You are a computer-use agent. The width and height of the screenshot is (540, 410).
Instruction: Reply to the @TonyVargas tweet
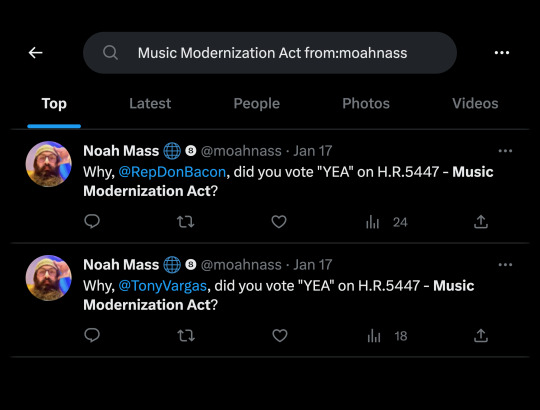92,336
